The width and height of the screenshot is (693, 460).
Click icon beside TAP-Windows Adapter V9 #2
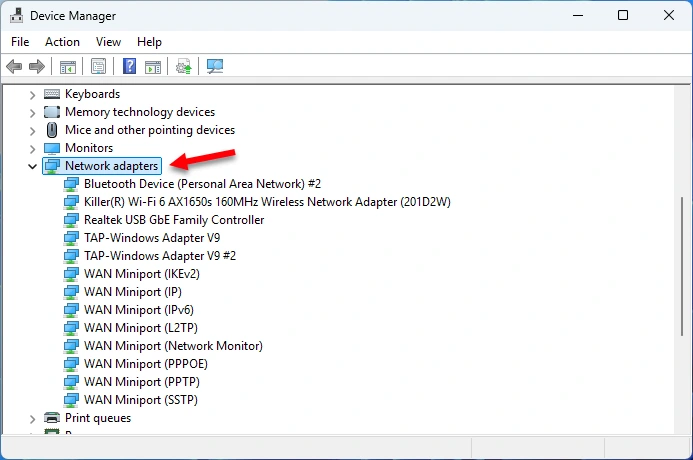(x=71, y=256)
